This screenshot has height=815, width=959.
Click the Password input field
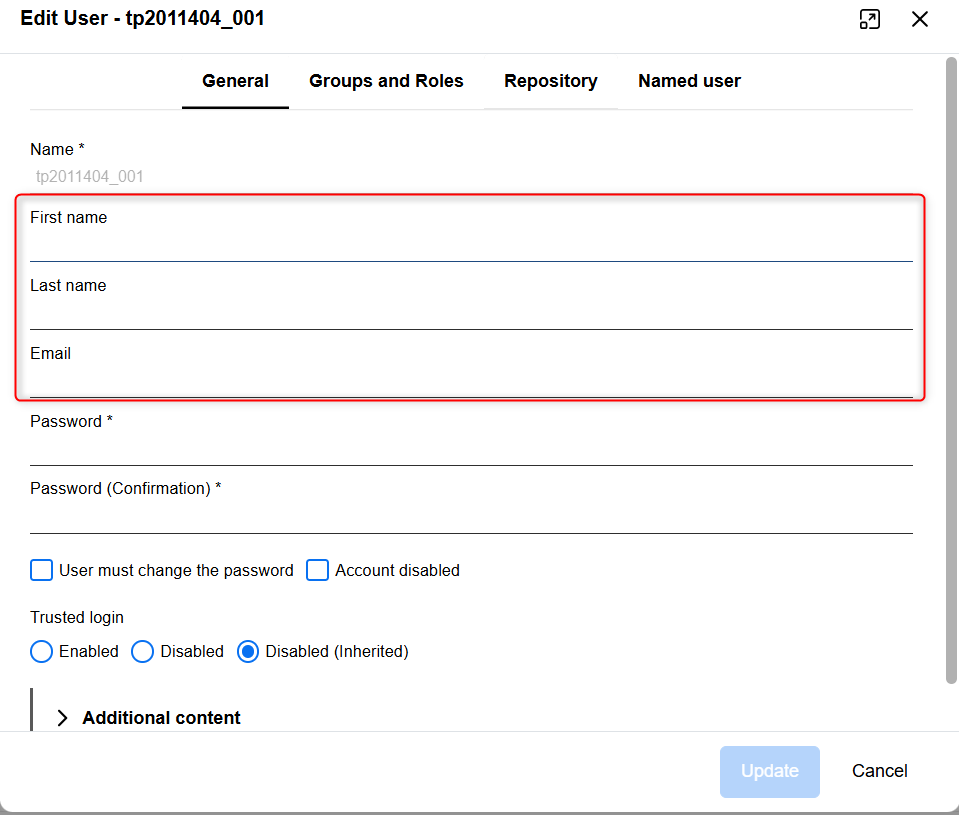pyautogui.click(x=470, y=449)
